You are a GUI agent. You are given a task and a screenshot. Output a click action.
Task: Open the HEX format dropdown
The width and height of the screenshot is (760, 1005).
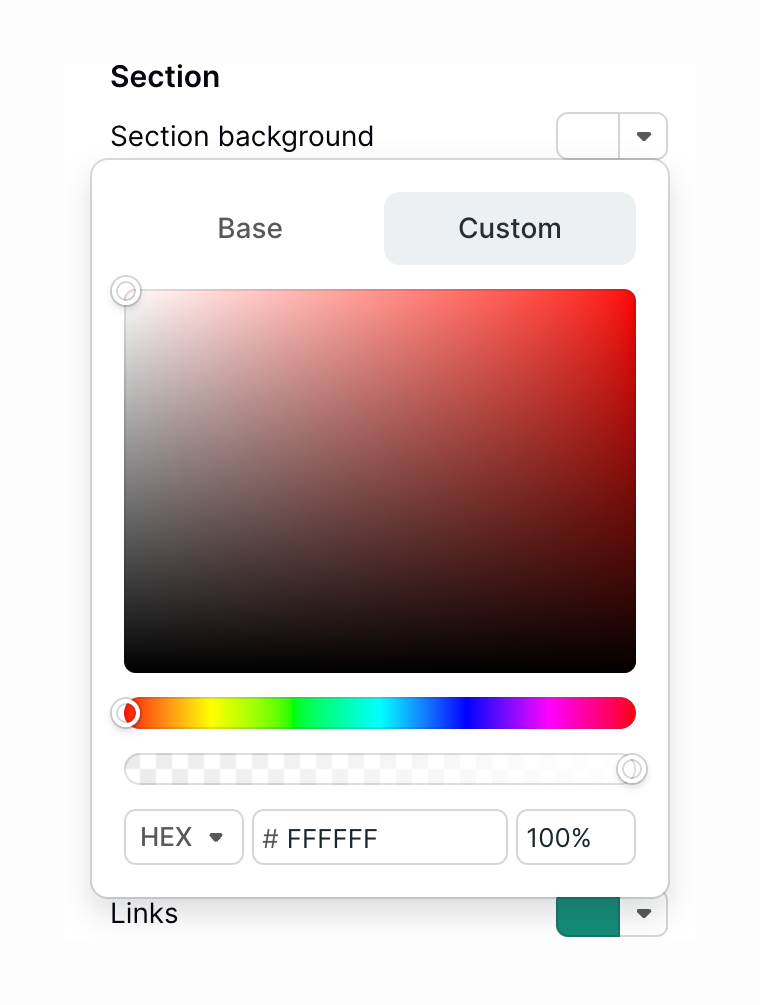(x=184, y=837)
